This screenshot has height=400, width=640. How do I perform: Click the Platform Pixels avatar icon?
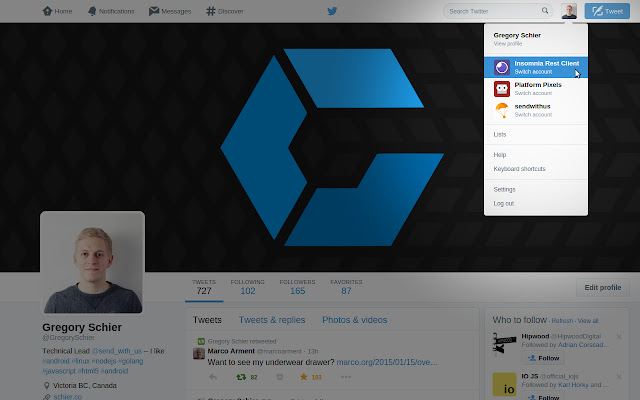tap(502, 89)
